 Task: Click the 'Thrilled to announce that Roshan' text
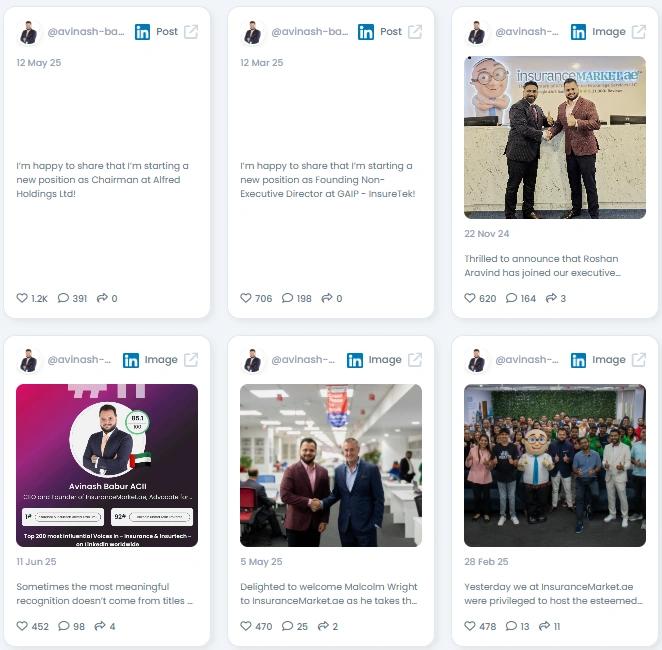click(x=541, y=259)
